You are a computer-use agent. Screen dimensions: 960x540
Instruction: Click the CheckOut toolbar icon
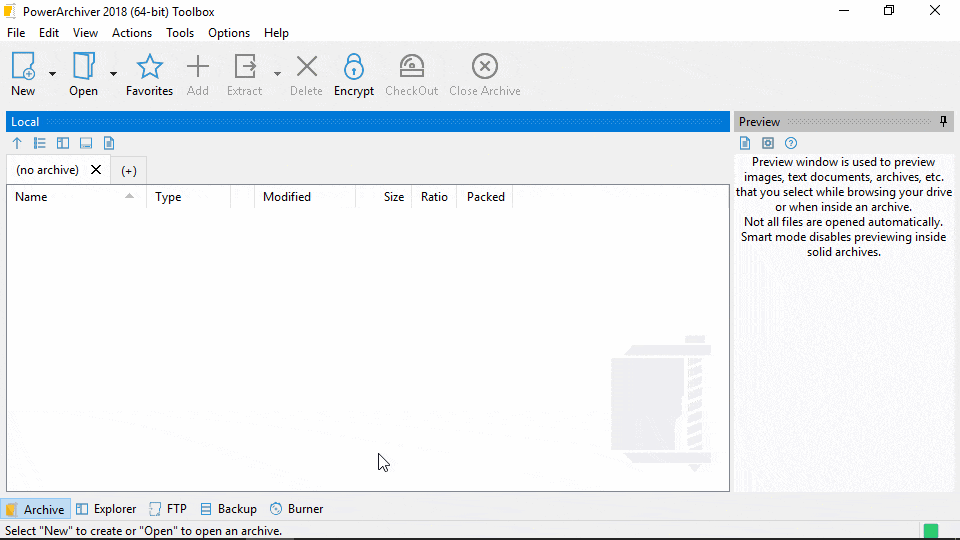tap(411, 74)
